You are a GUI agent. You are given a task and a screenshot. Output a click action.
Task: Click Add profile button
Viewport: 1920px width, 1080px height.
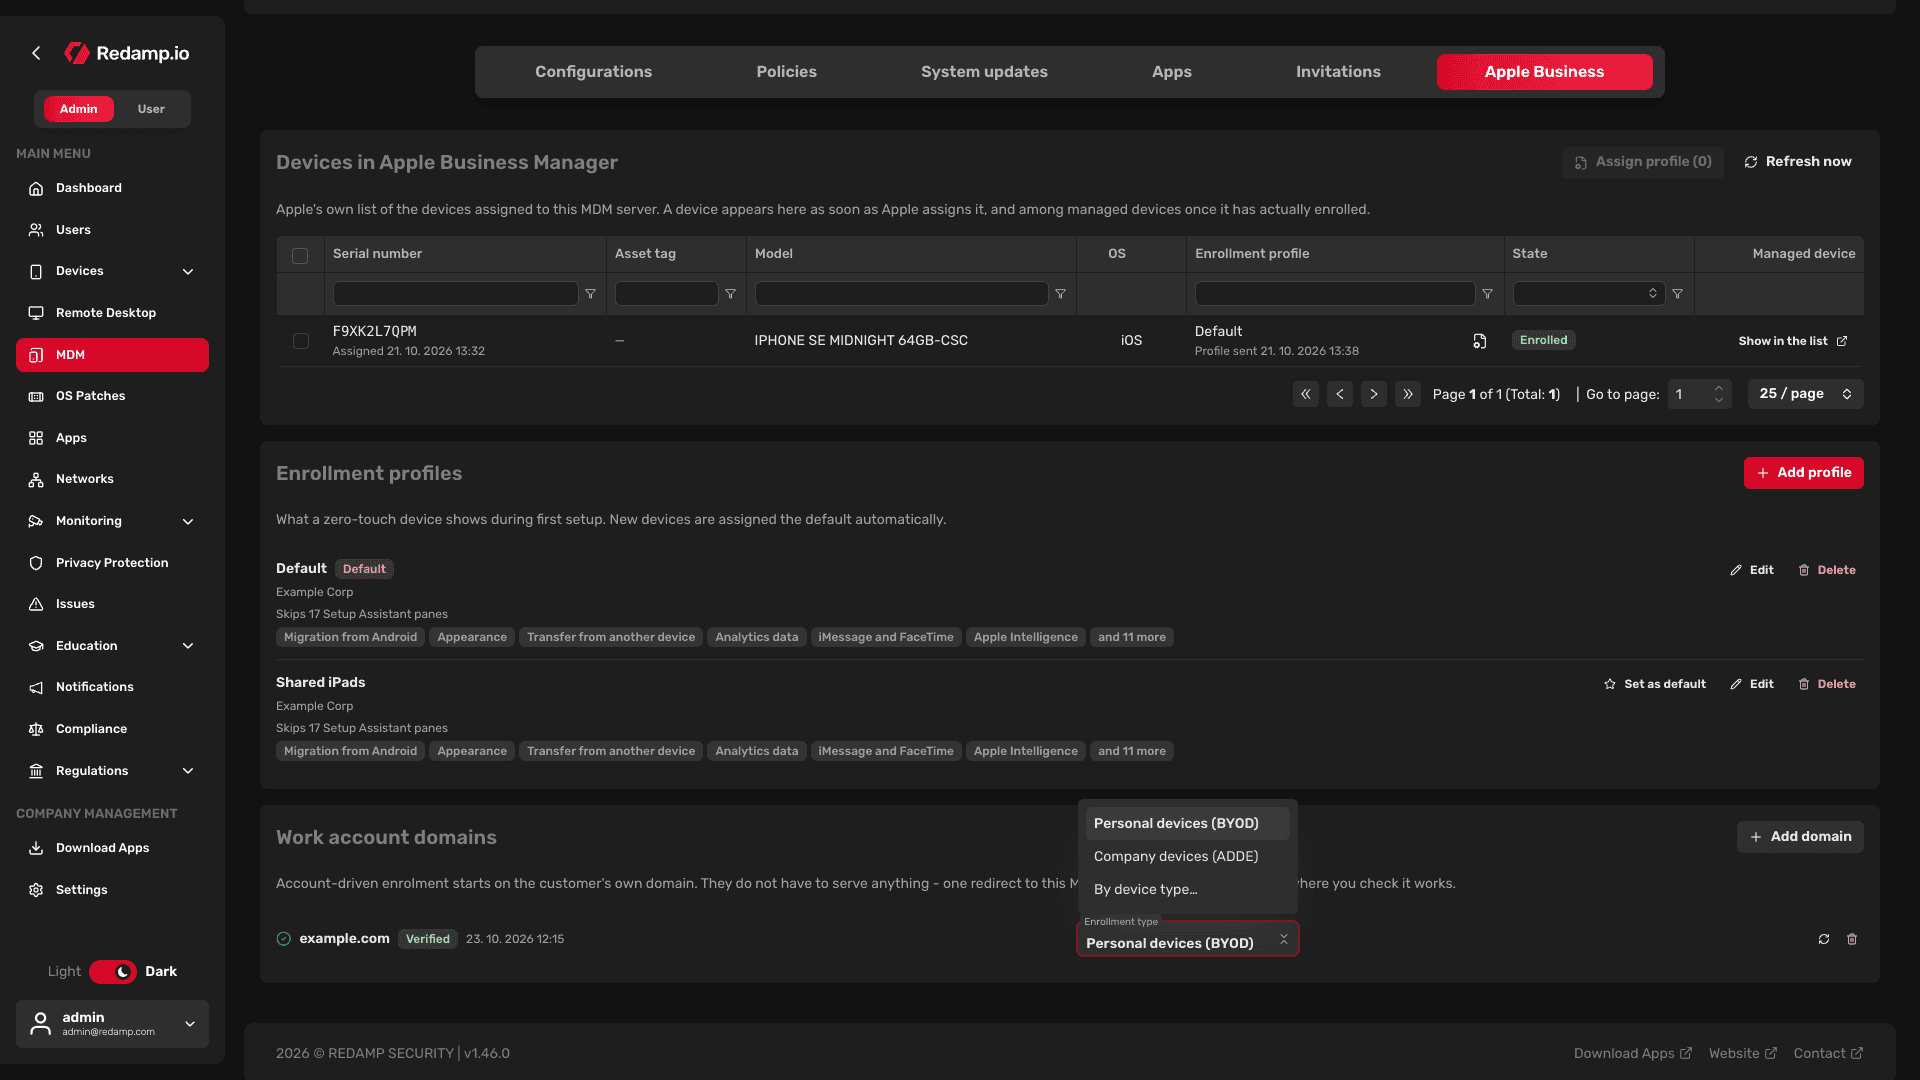(1804, 473)
